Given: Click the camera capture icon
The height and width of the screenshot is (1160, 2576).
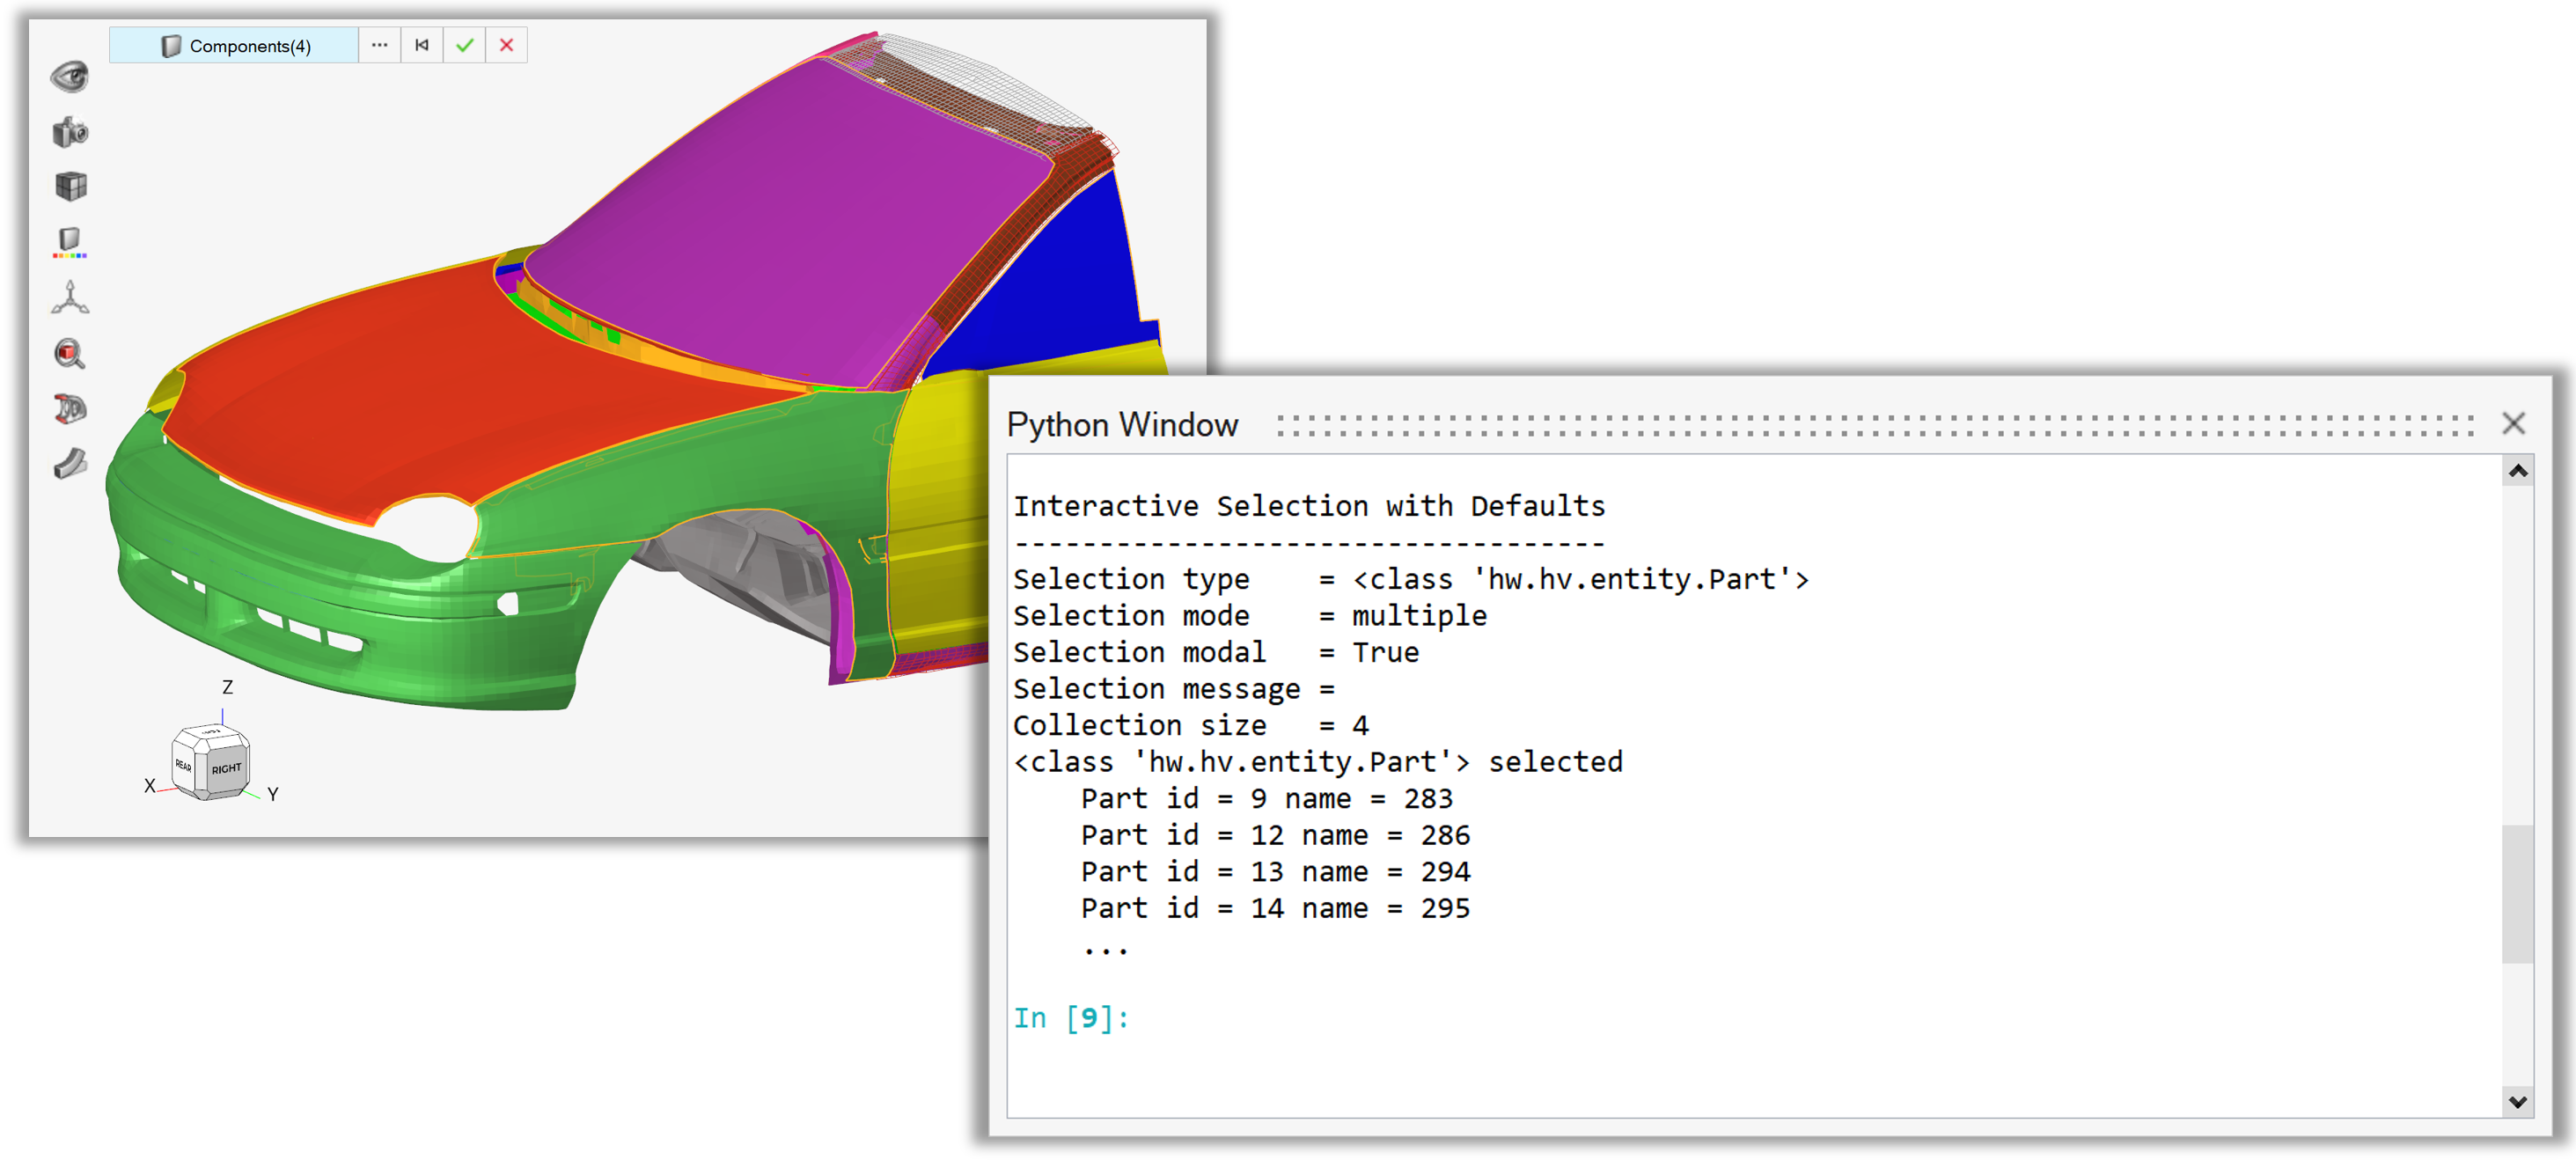Looking at the screenshot, I should pyautogui.click(x=70, y=132).
